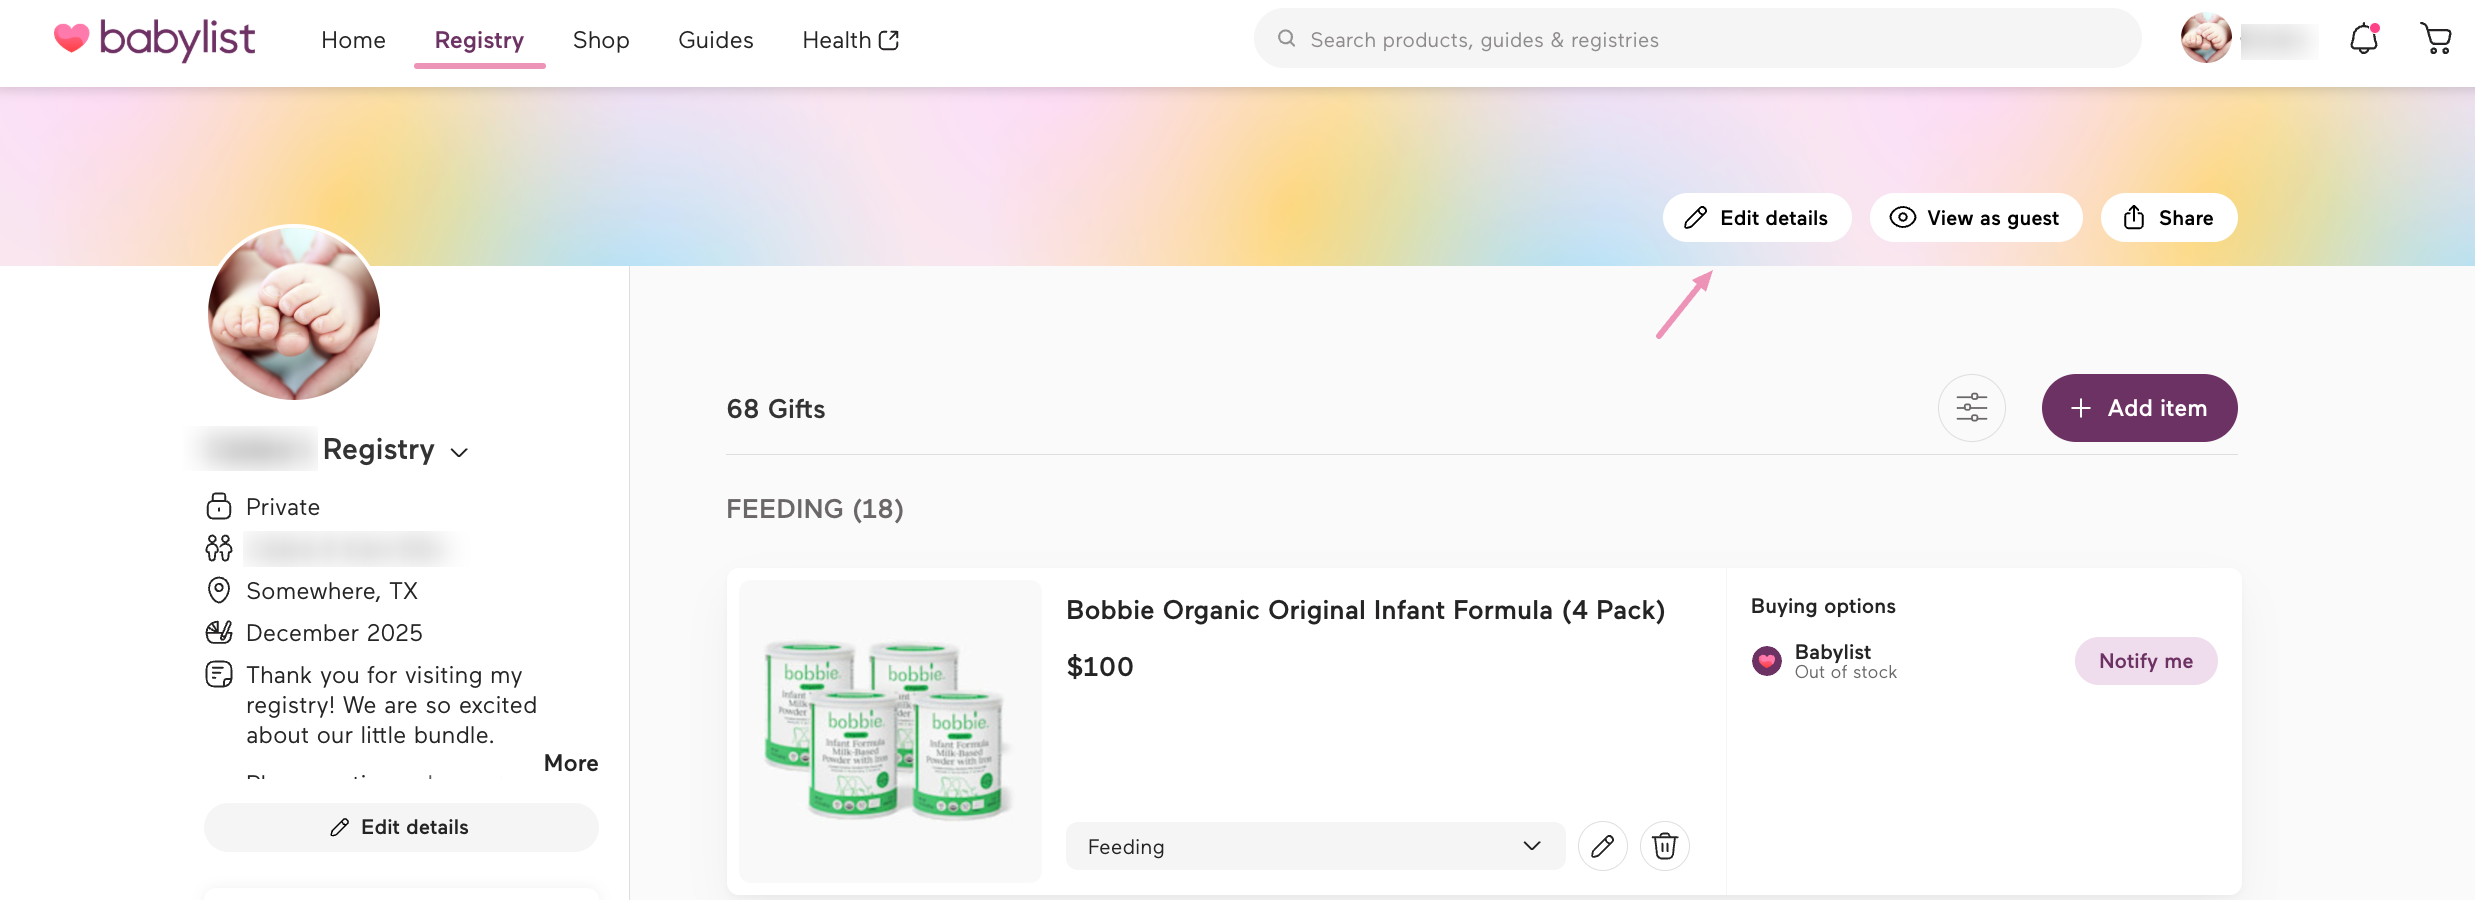The image size is (2475, 900).
Task: Click the user avatar in header
Action: pyautogui.click(x=2205, y=40)
